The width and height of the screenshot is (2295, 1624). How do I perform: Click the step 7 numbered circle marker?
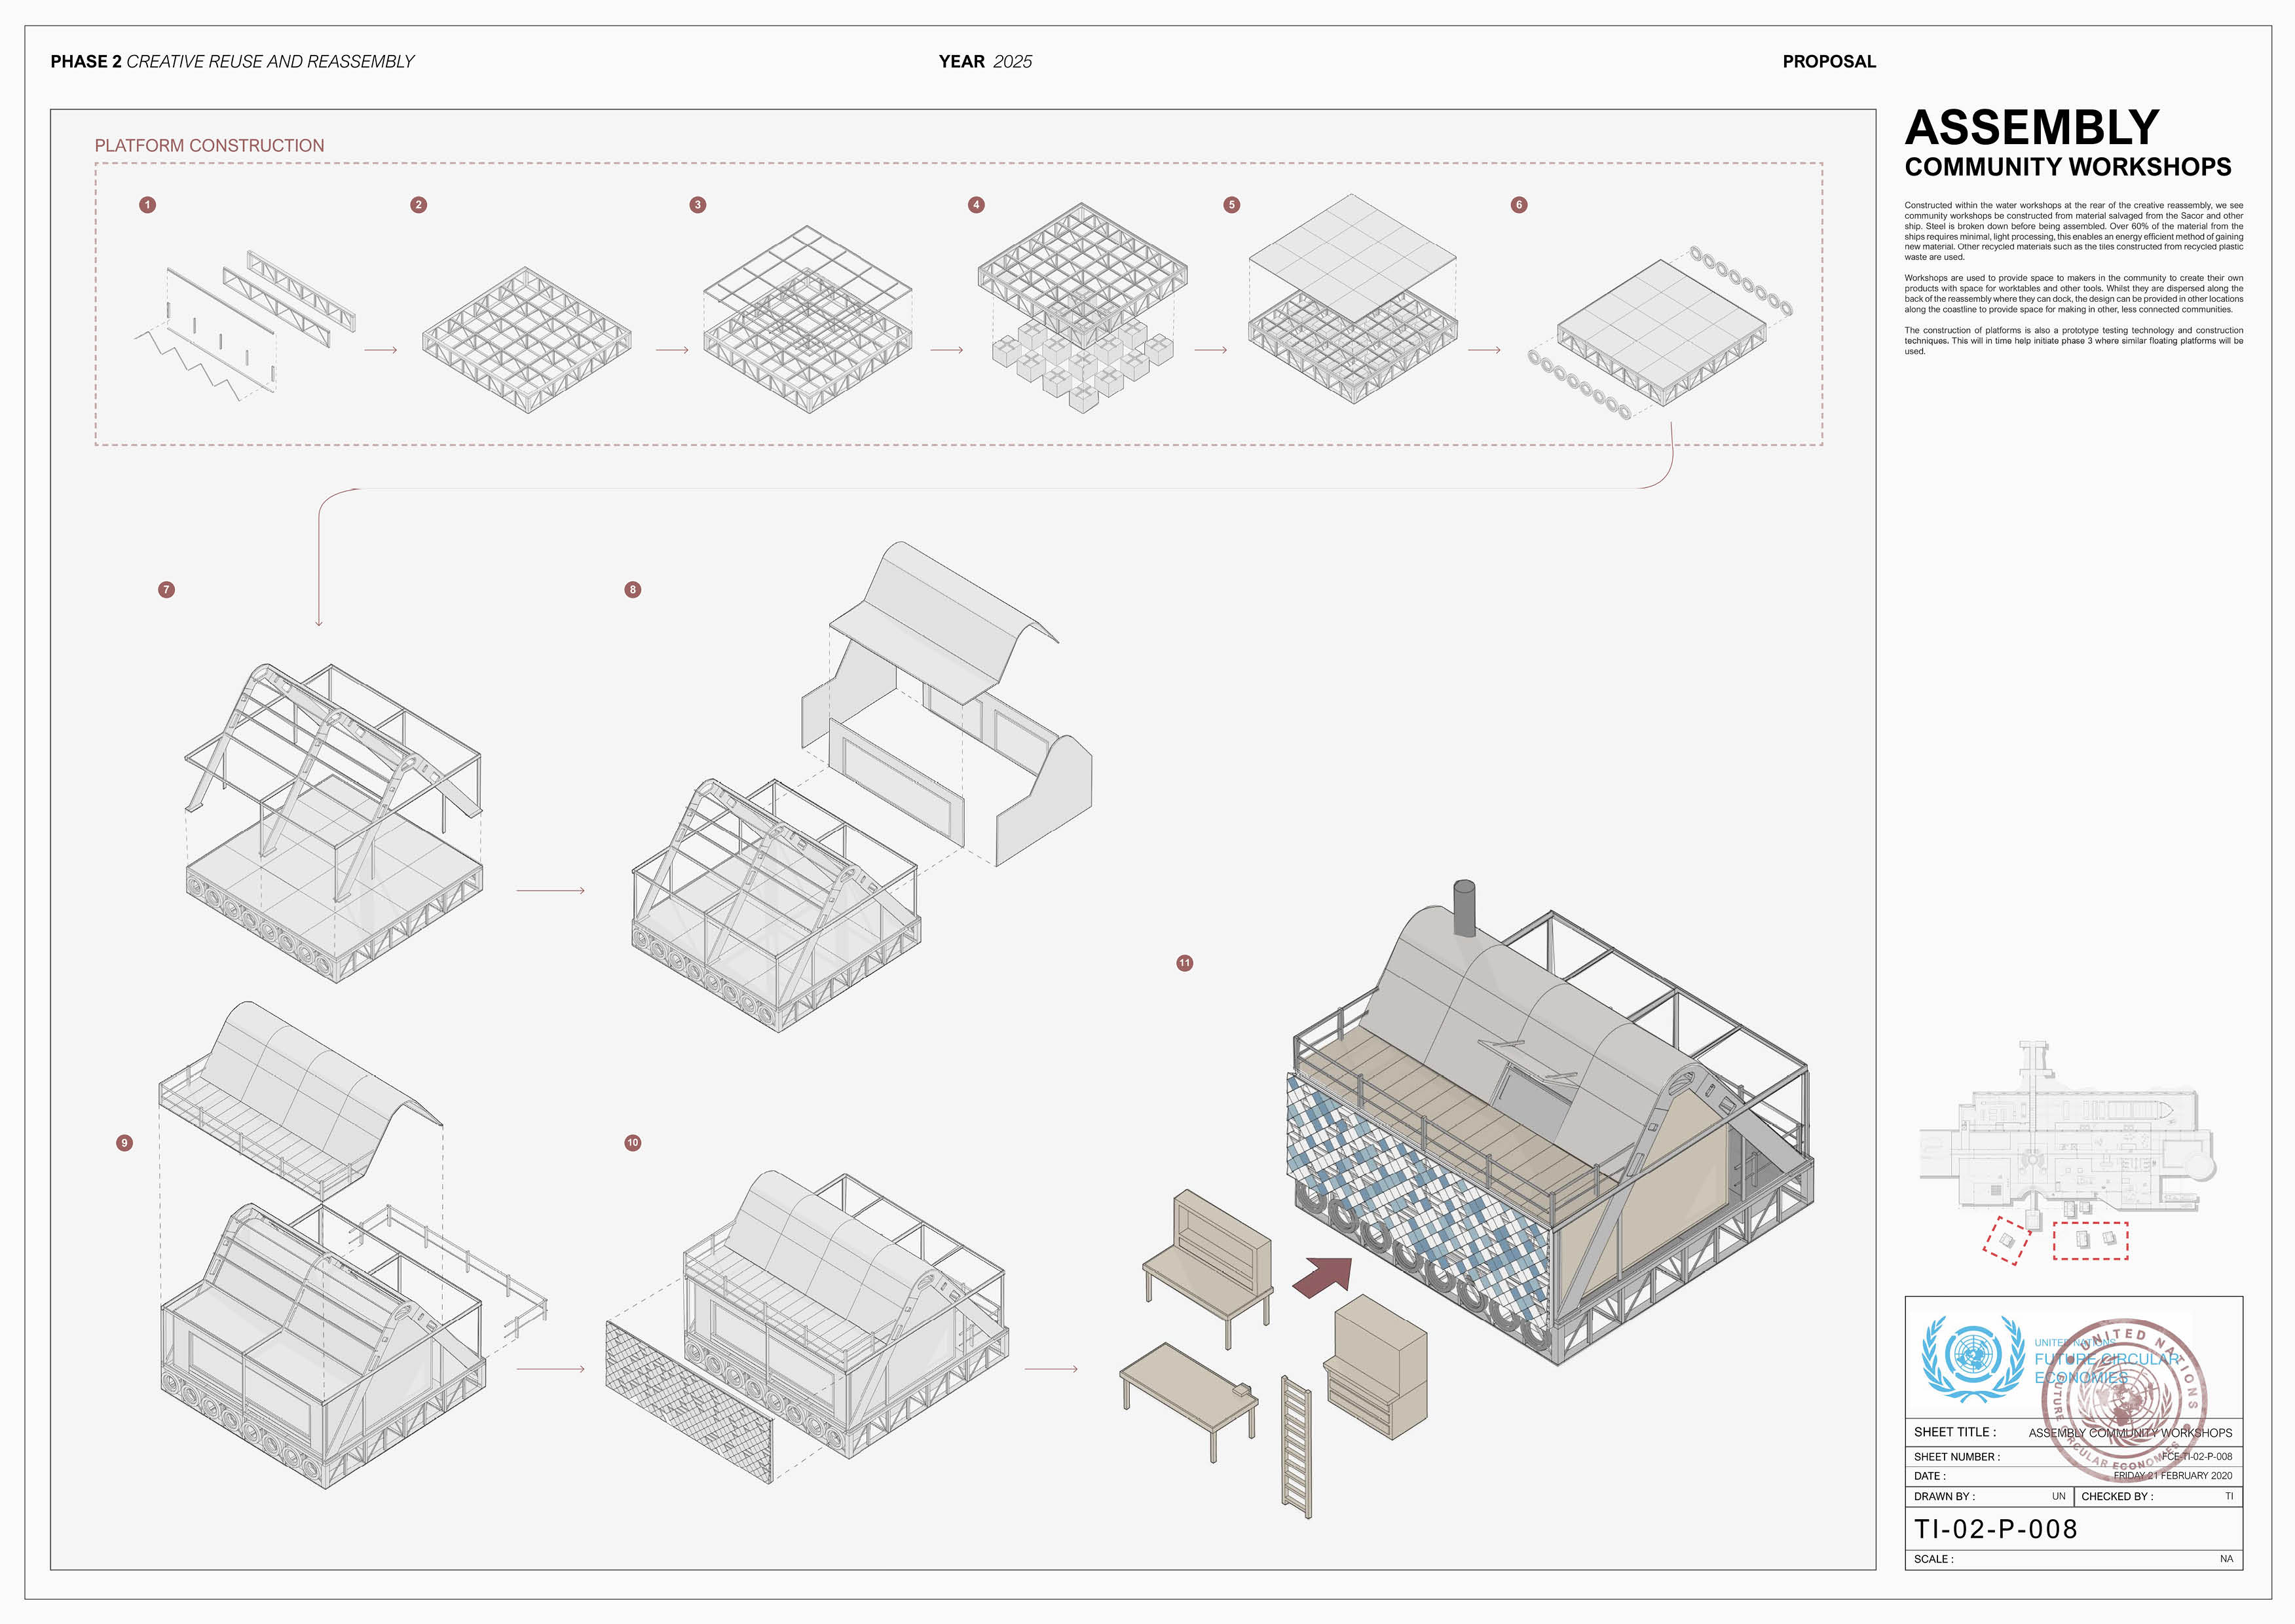click(167, 590)
